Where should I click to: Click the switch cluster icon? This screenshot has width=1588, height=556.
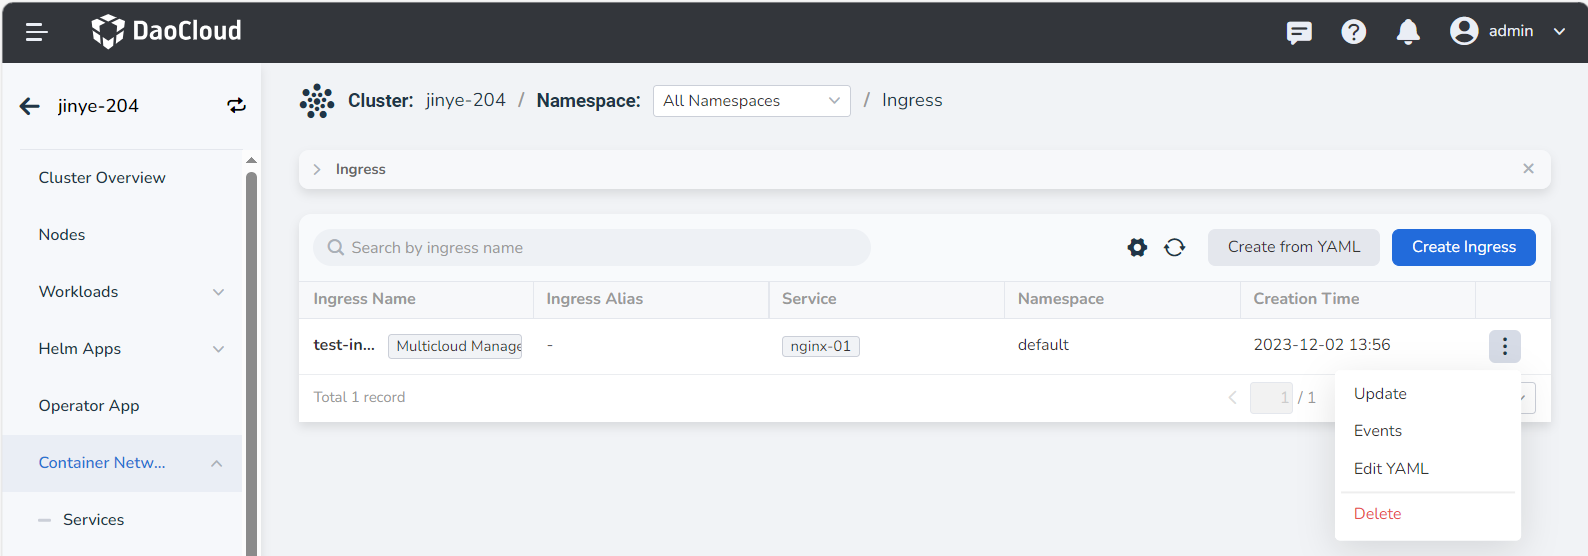tap(236, 106)
